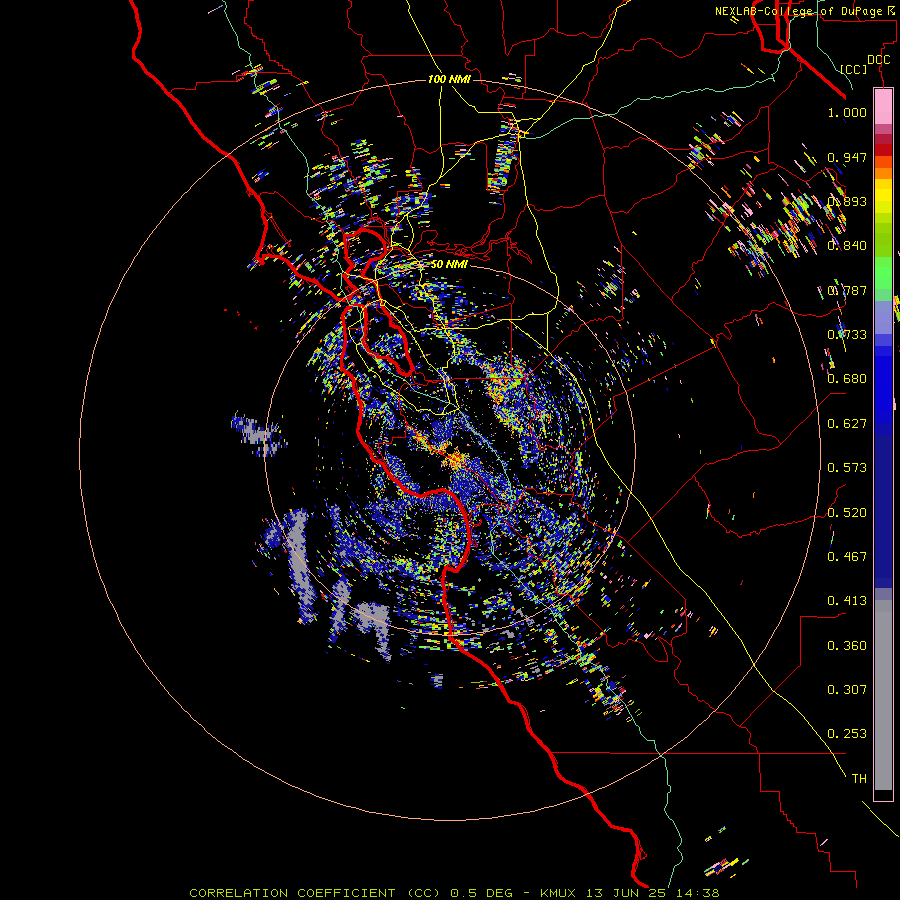Click the DCC label above the scale
The height and width of the screenshot is (900, 900).
coord(878,60)
